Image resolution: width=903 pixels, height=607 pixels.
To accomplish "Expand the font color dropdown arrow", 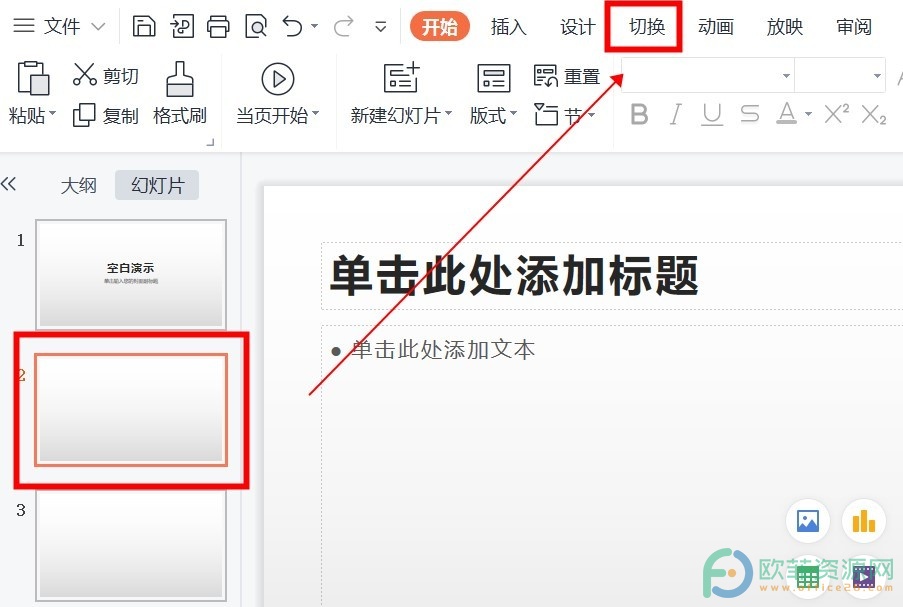I will (809, 114).
